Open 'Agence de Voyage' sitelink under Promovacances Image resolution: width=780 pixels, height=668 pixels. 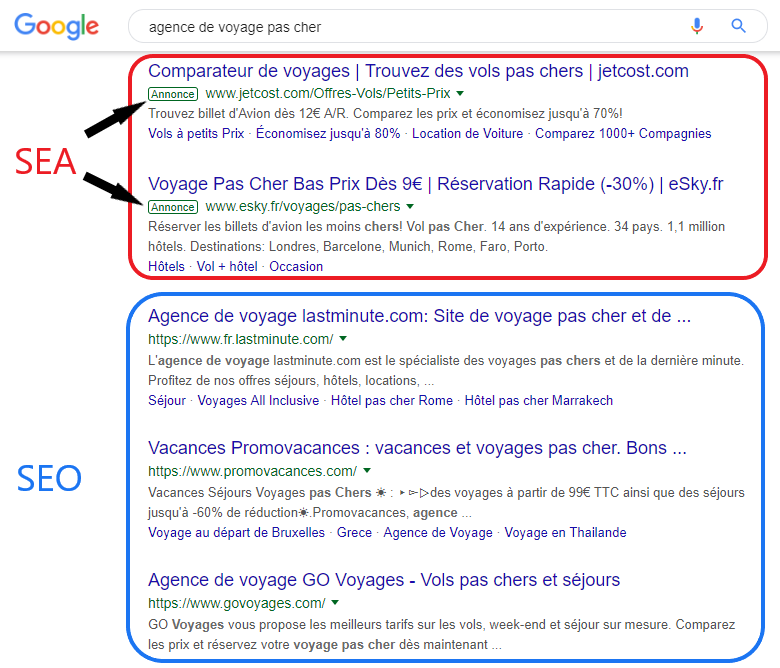tap(438, 533)
